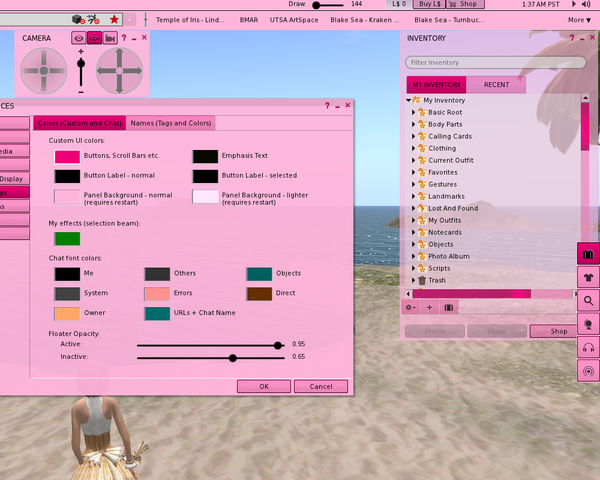600x480 pixels.
Task: Collapse the My Inventory root folder
Action: pyautogui.click(x=409, y=101)
